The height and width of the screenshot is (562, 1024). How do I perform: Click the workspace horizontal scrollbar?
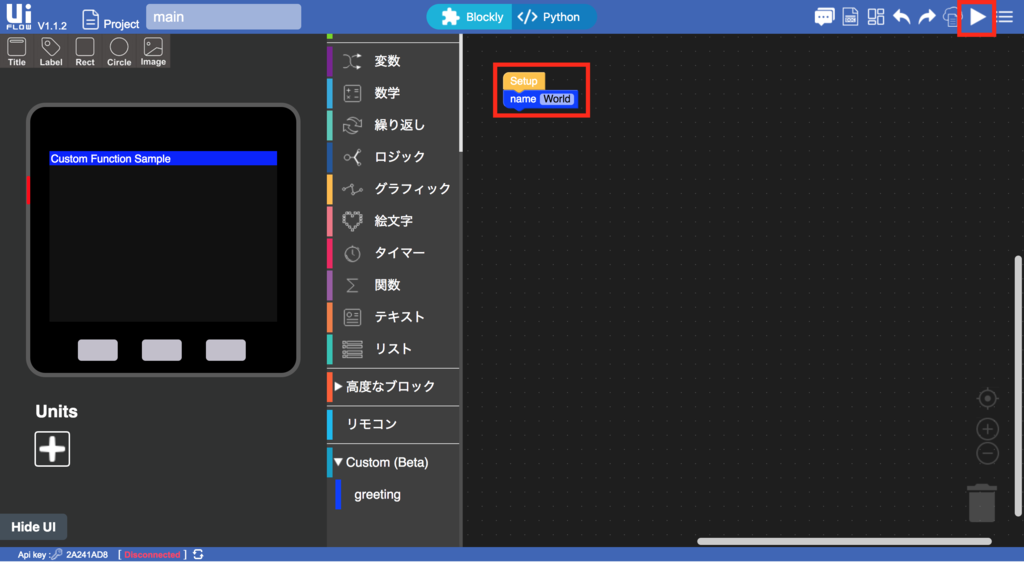[x=844, y=541]
